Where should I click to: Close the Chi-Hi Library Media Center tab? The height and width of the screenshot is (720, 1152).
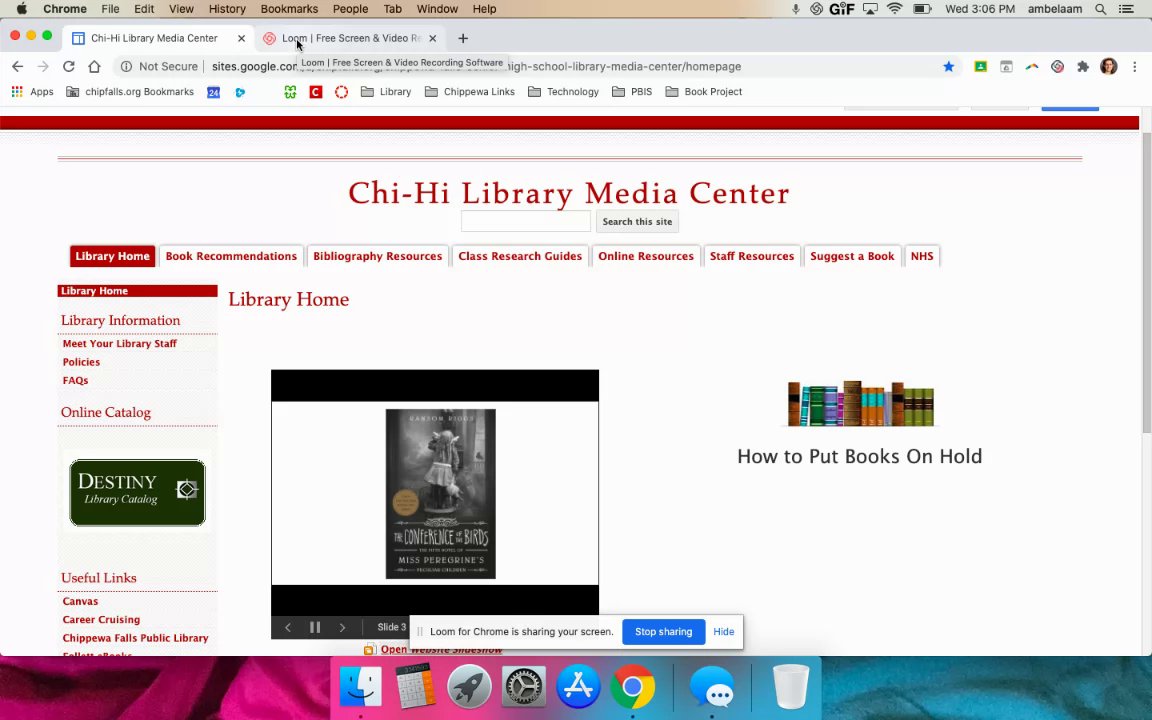241,38
